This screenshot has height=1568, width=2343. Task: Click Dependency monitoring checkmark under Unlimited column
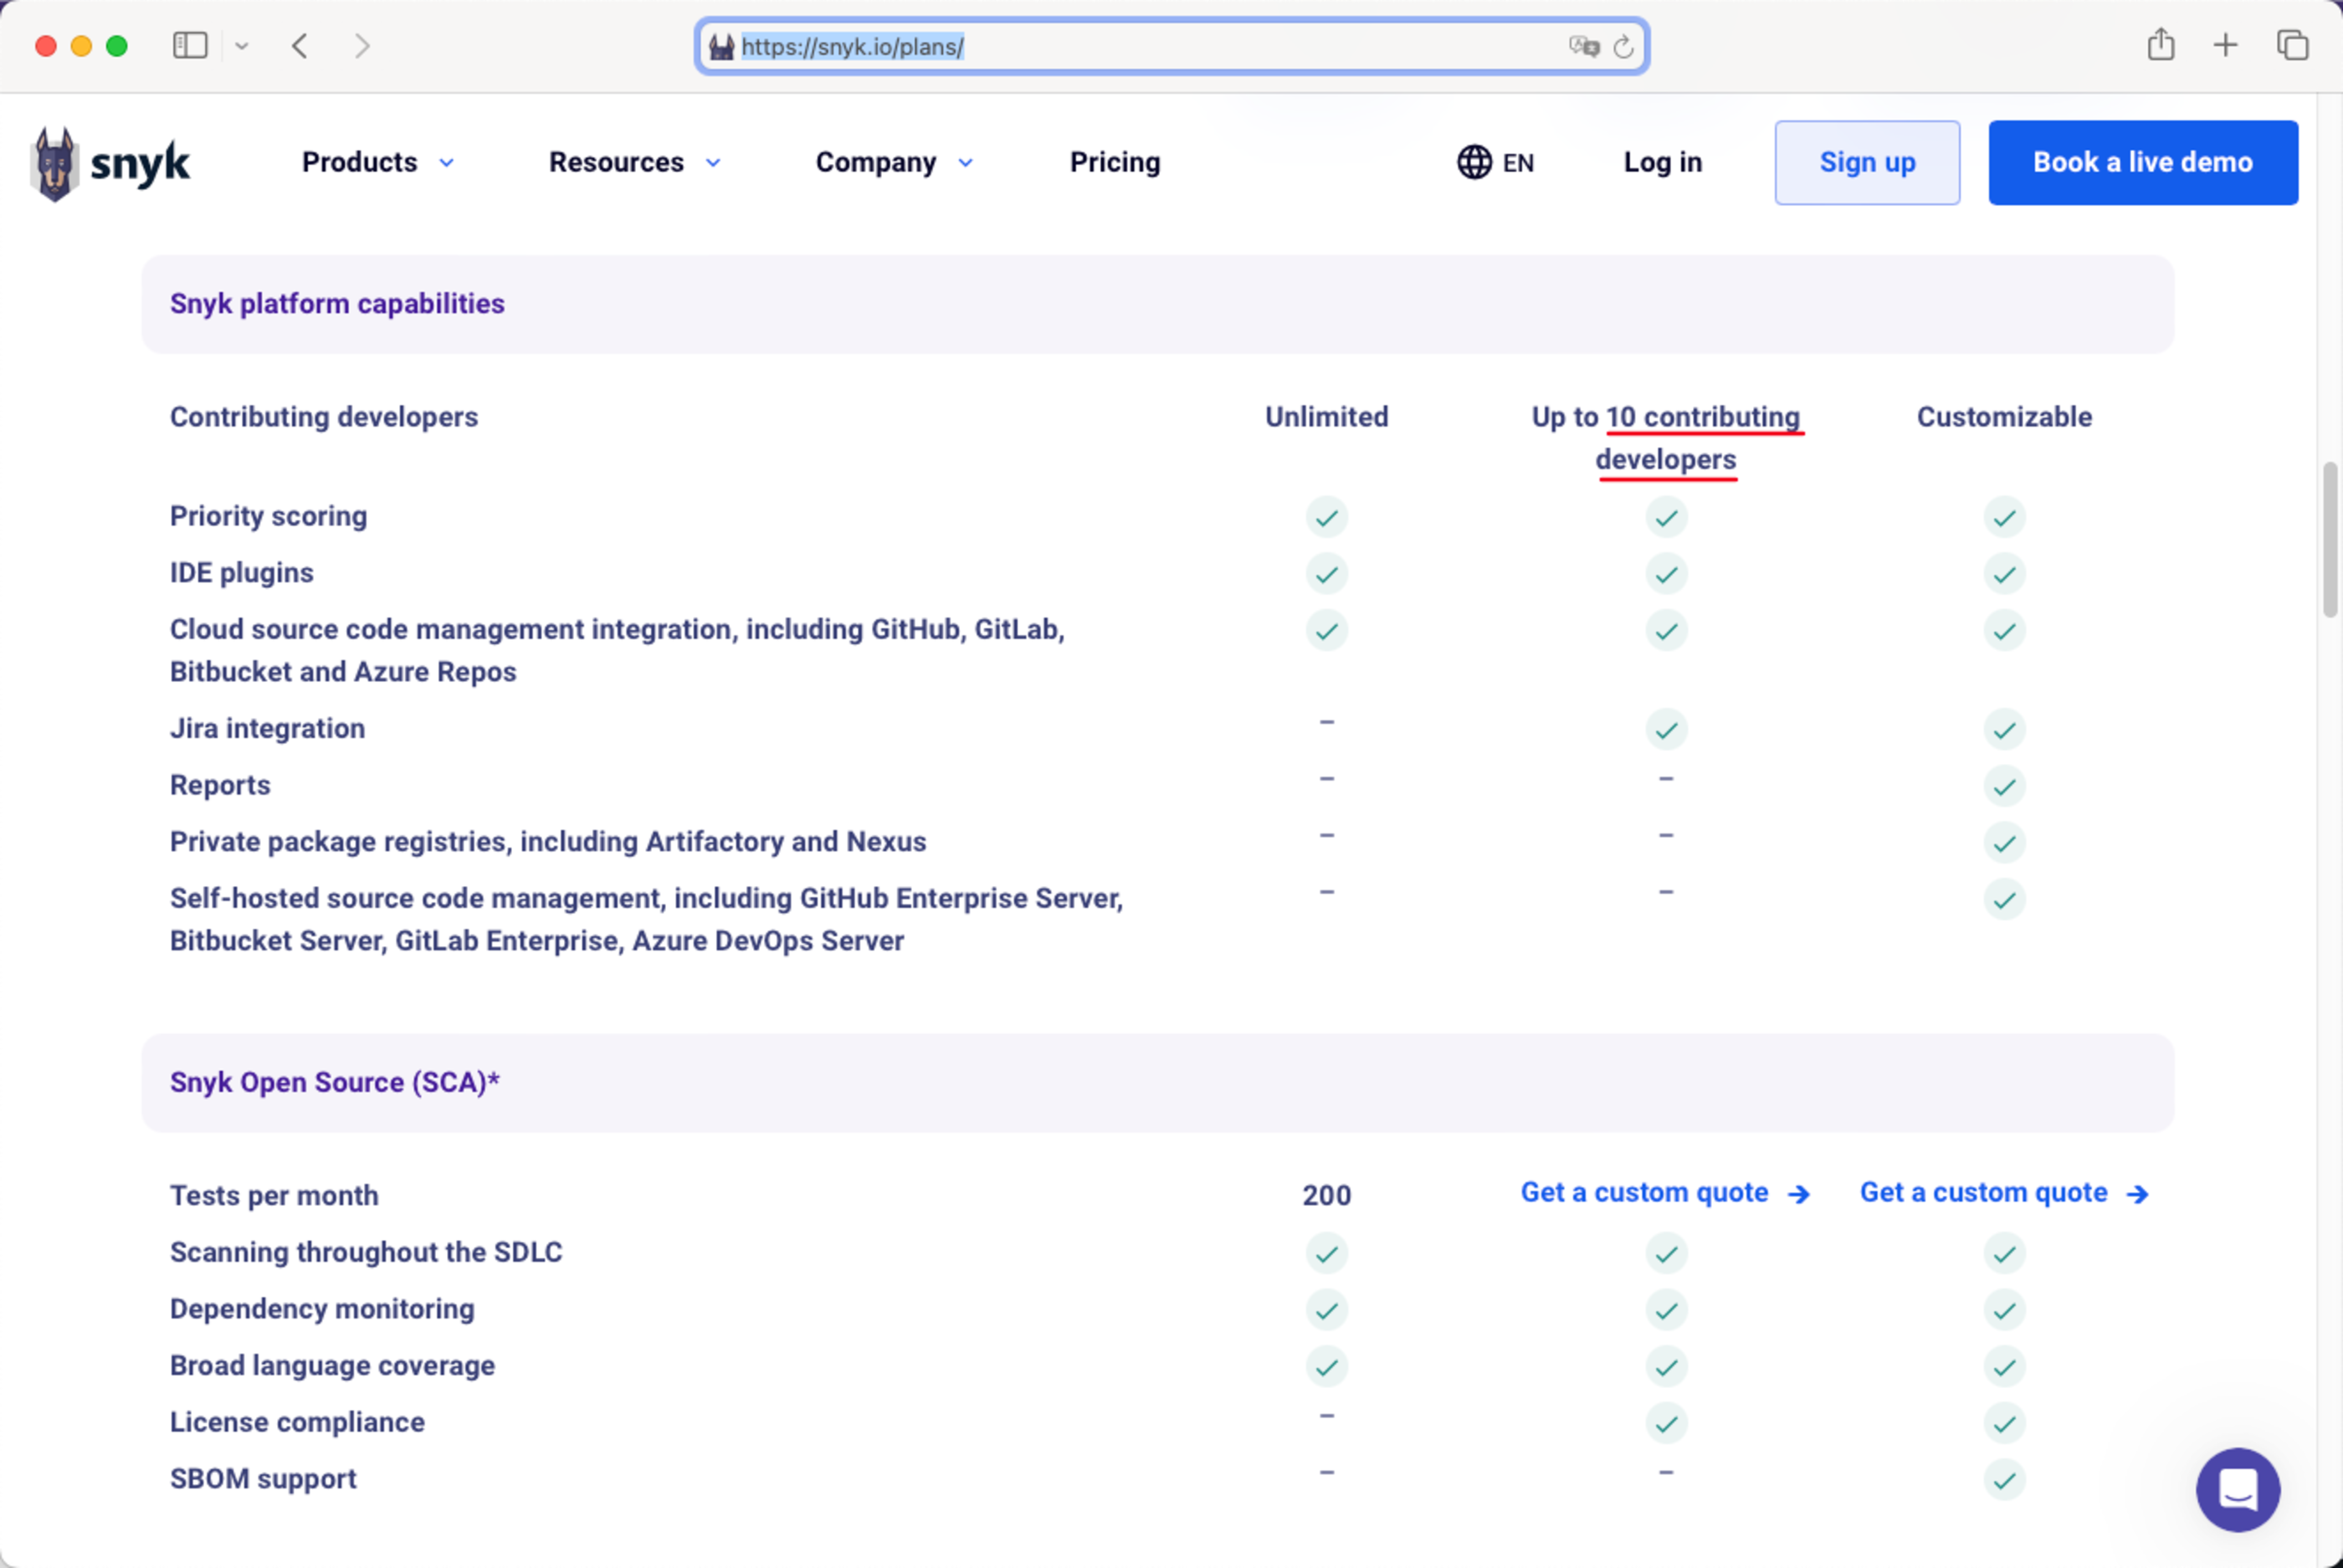click(1327, 1310)
